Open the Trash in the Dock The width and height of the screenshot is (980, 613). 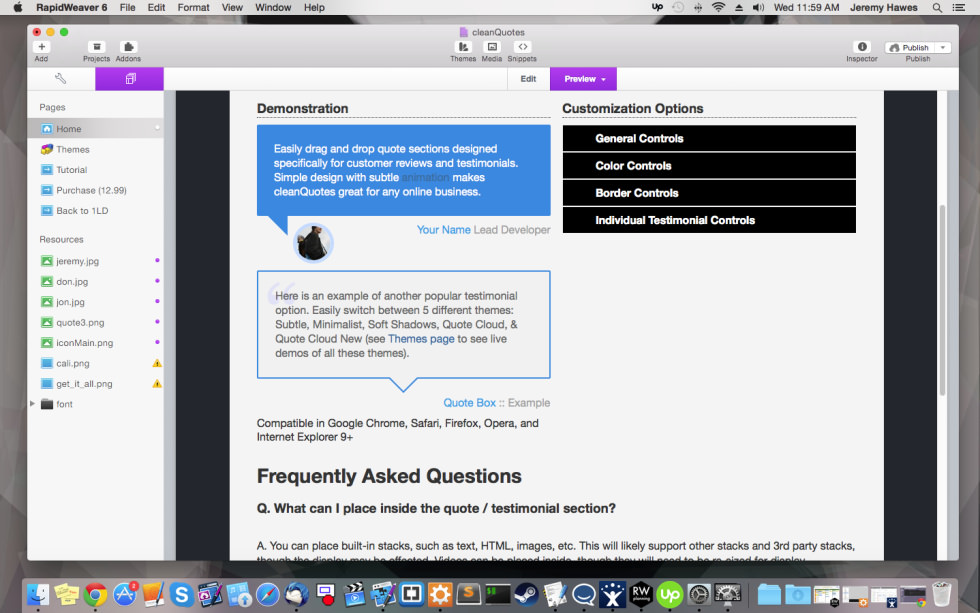pos(942,594)
